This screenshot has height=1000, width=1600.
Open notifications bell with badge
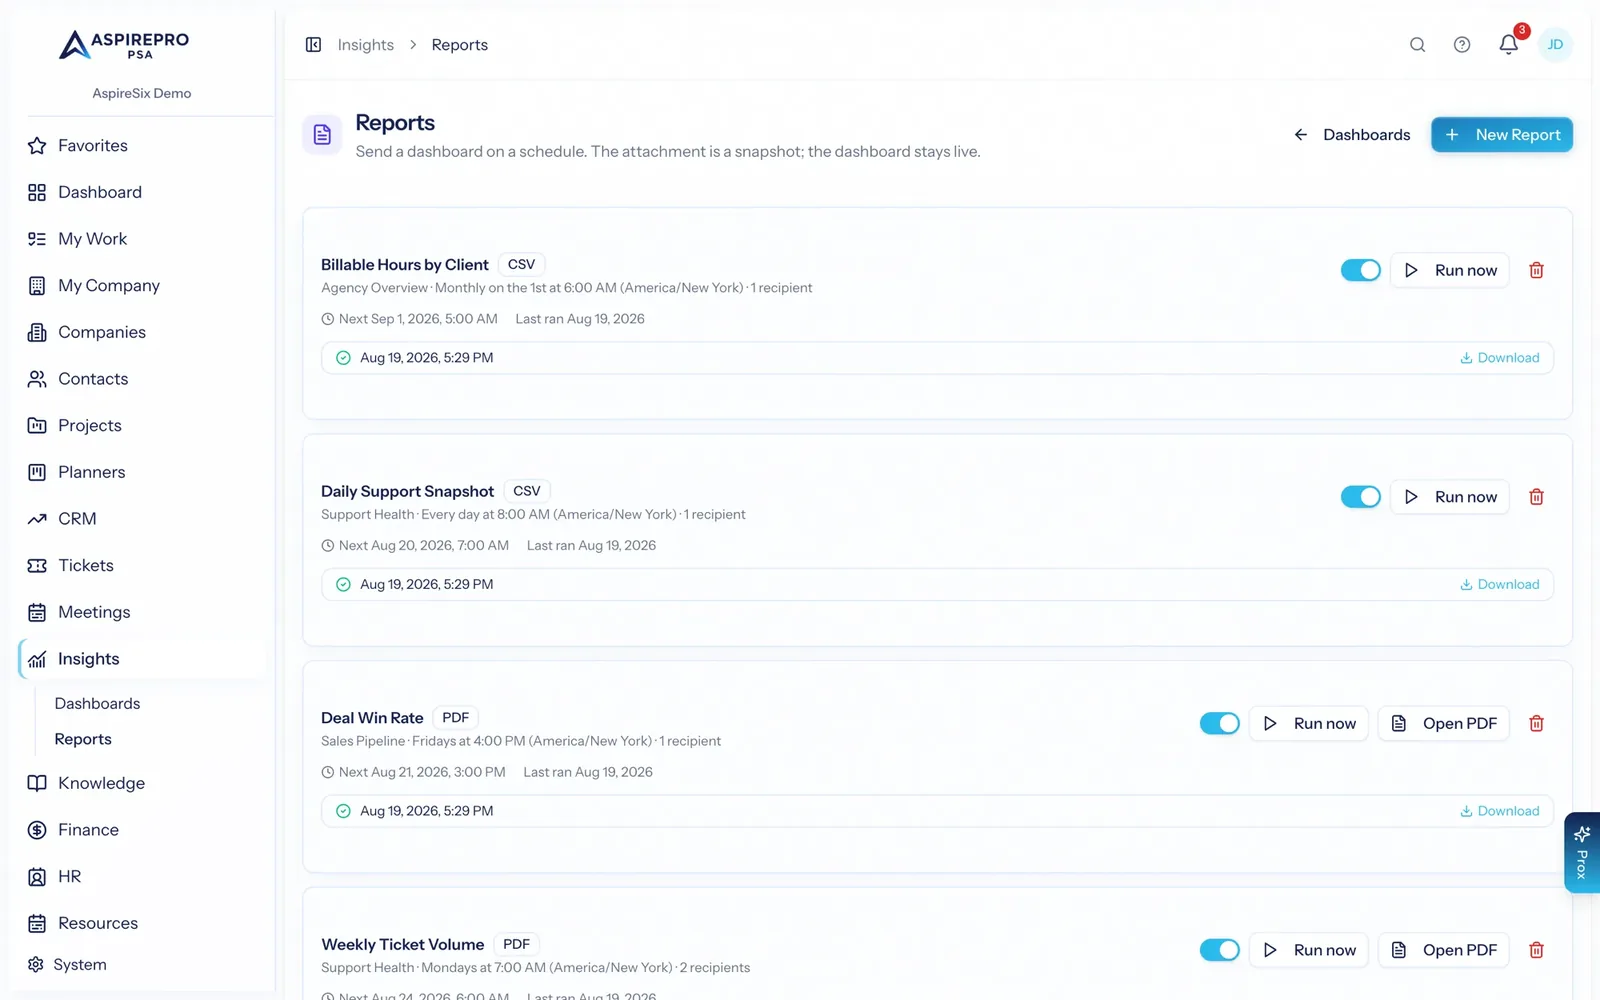click(x=1509, y=44)
